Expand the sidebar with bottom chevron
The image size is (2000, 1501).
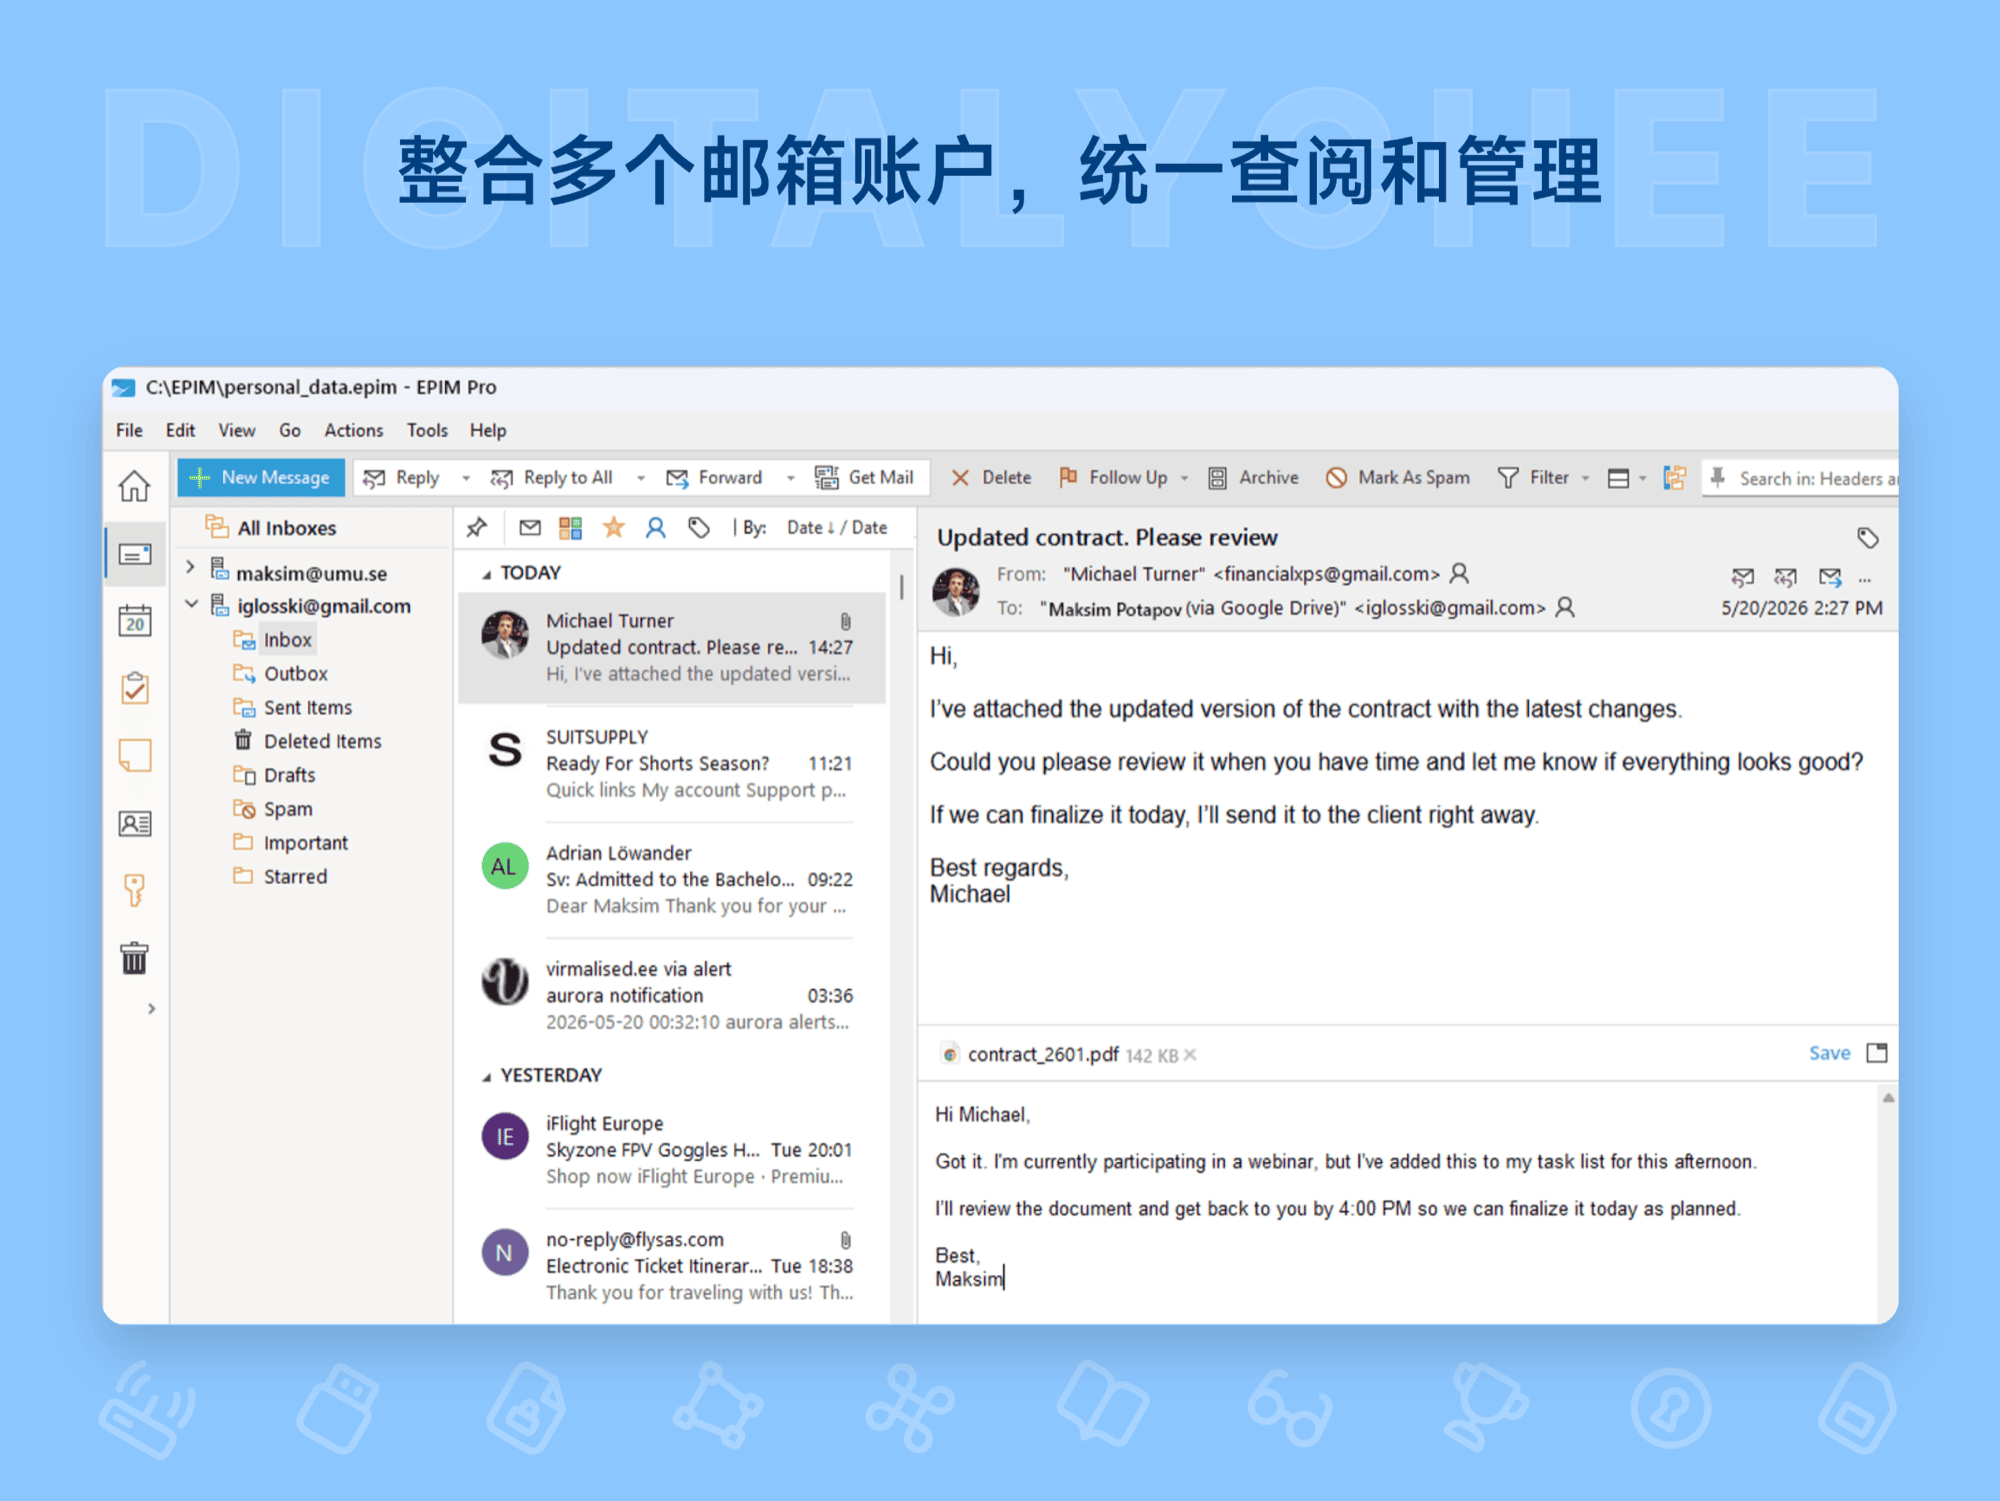151,1009
